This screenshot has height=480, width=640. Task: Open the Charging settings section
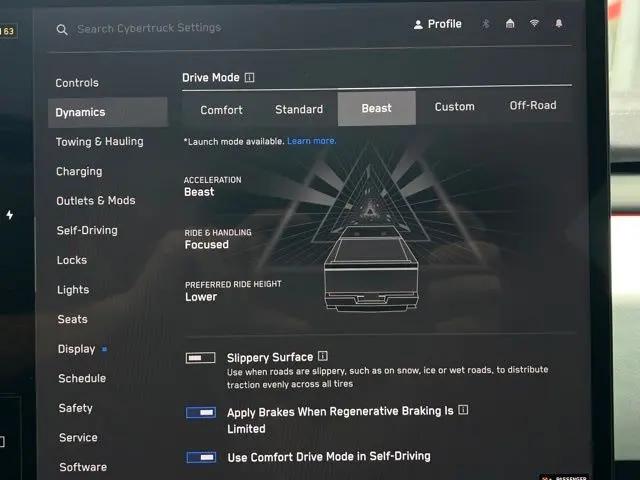click(x=79, y=171)
